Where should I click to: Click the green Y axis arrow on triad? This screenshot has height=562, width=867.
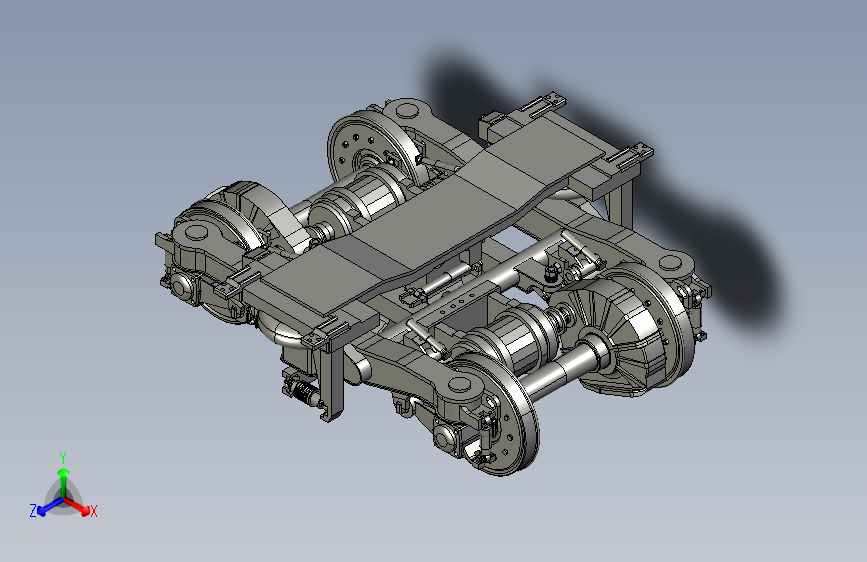tap(63, 481)
